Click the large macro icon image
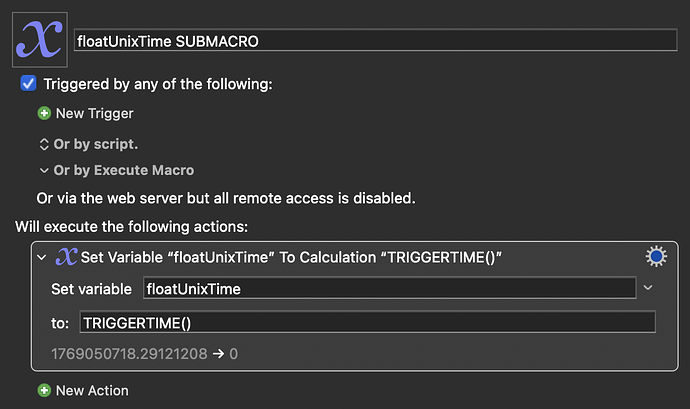The height and width of the screenshot is (409, 690). (x=39, y=40)
